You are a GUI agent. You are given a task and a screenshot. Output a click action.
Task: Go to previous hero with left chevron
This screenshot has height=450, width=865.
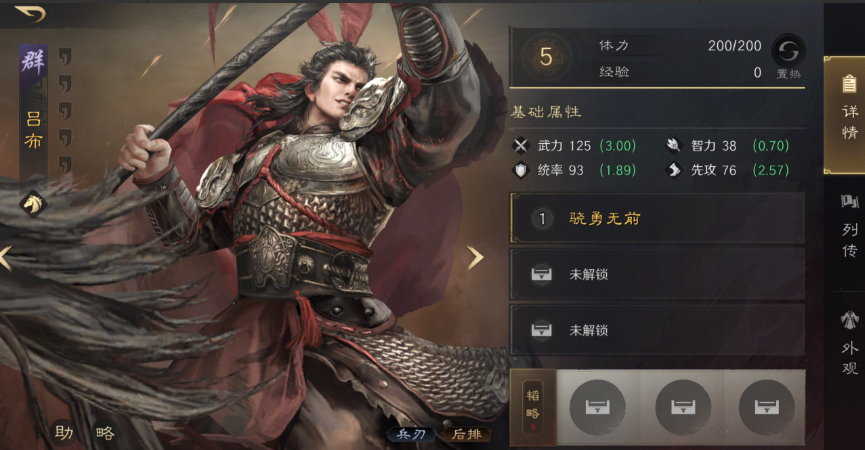6,258
